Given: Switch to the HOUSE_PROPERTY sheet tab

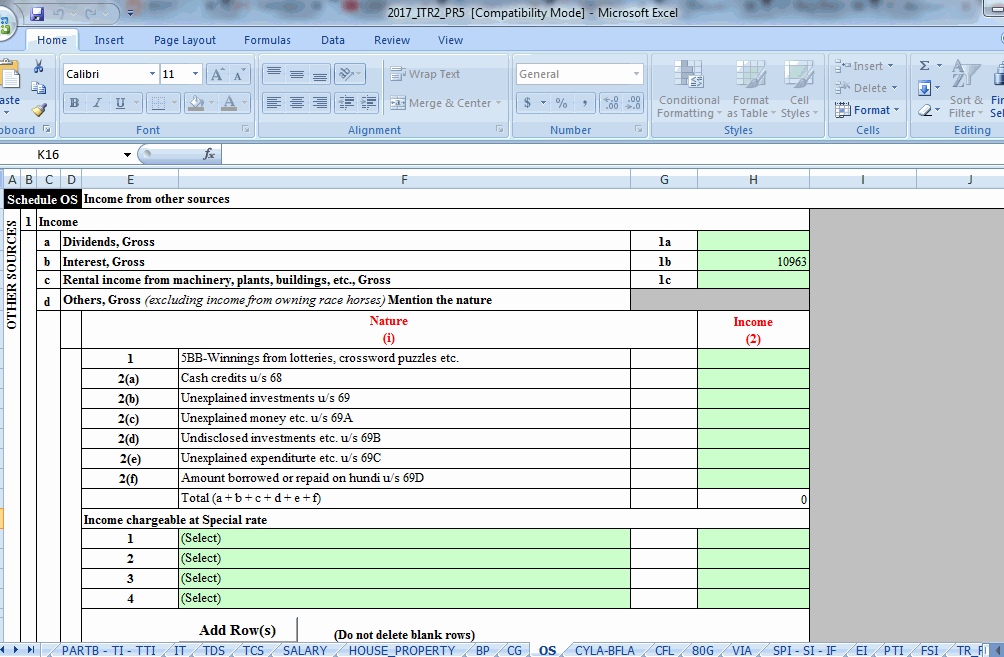Looking at the screenshot, I should [401, 651].
